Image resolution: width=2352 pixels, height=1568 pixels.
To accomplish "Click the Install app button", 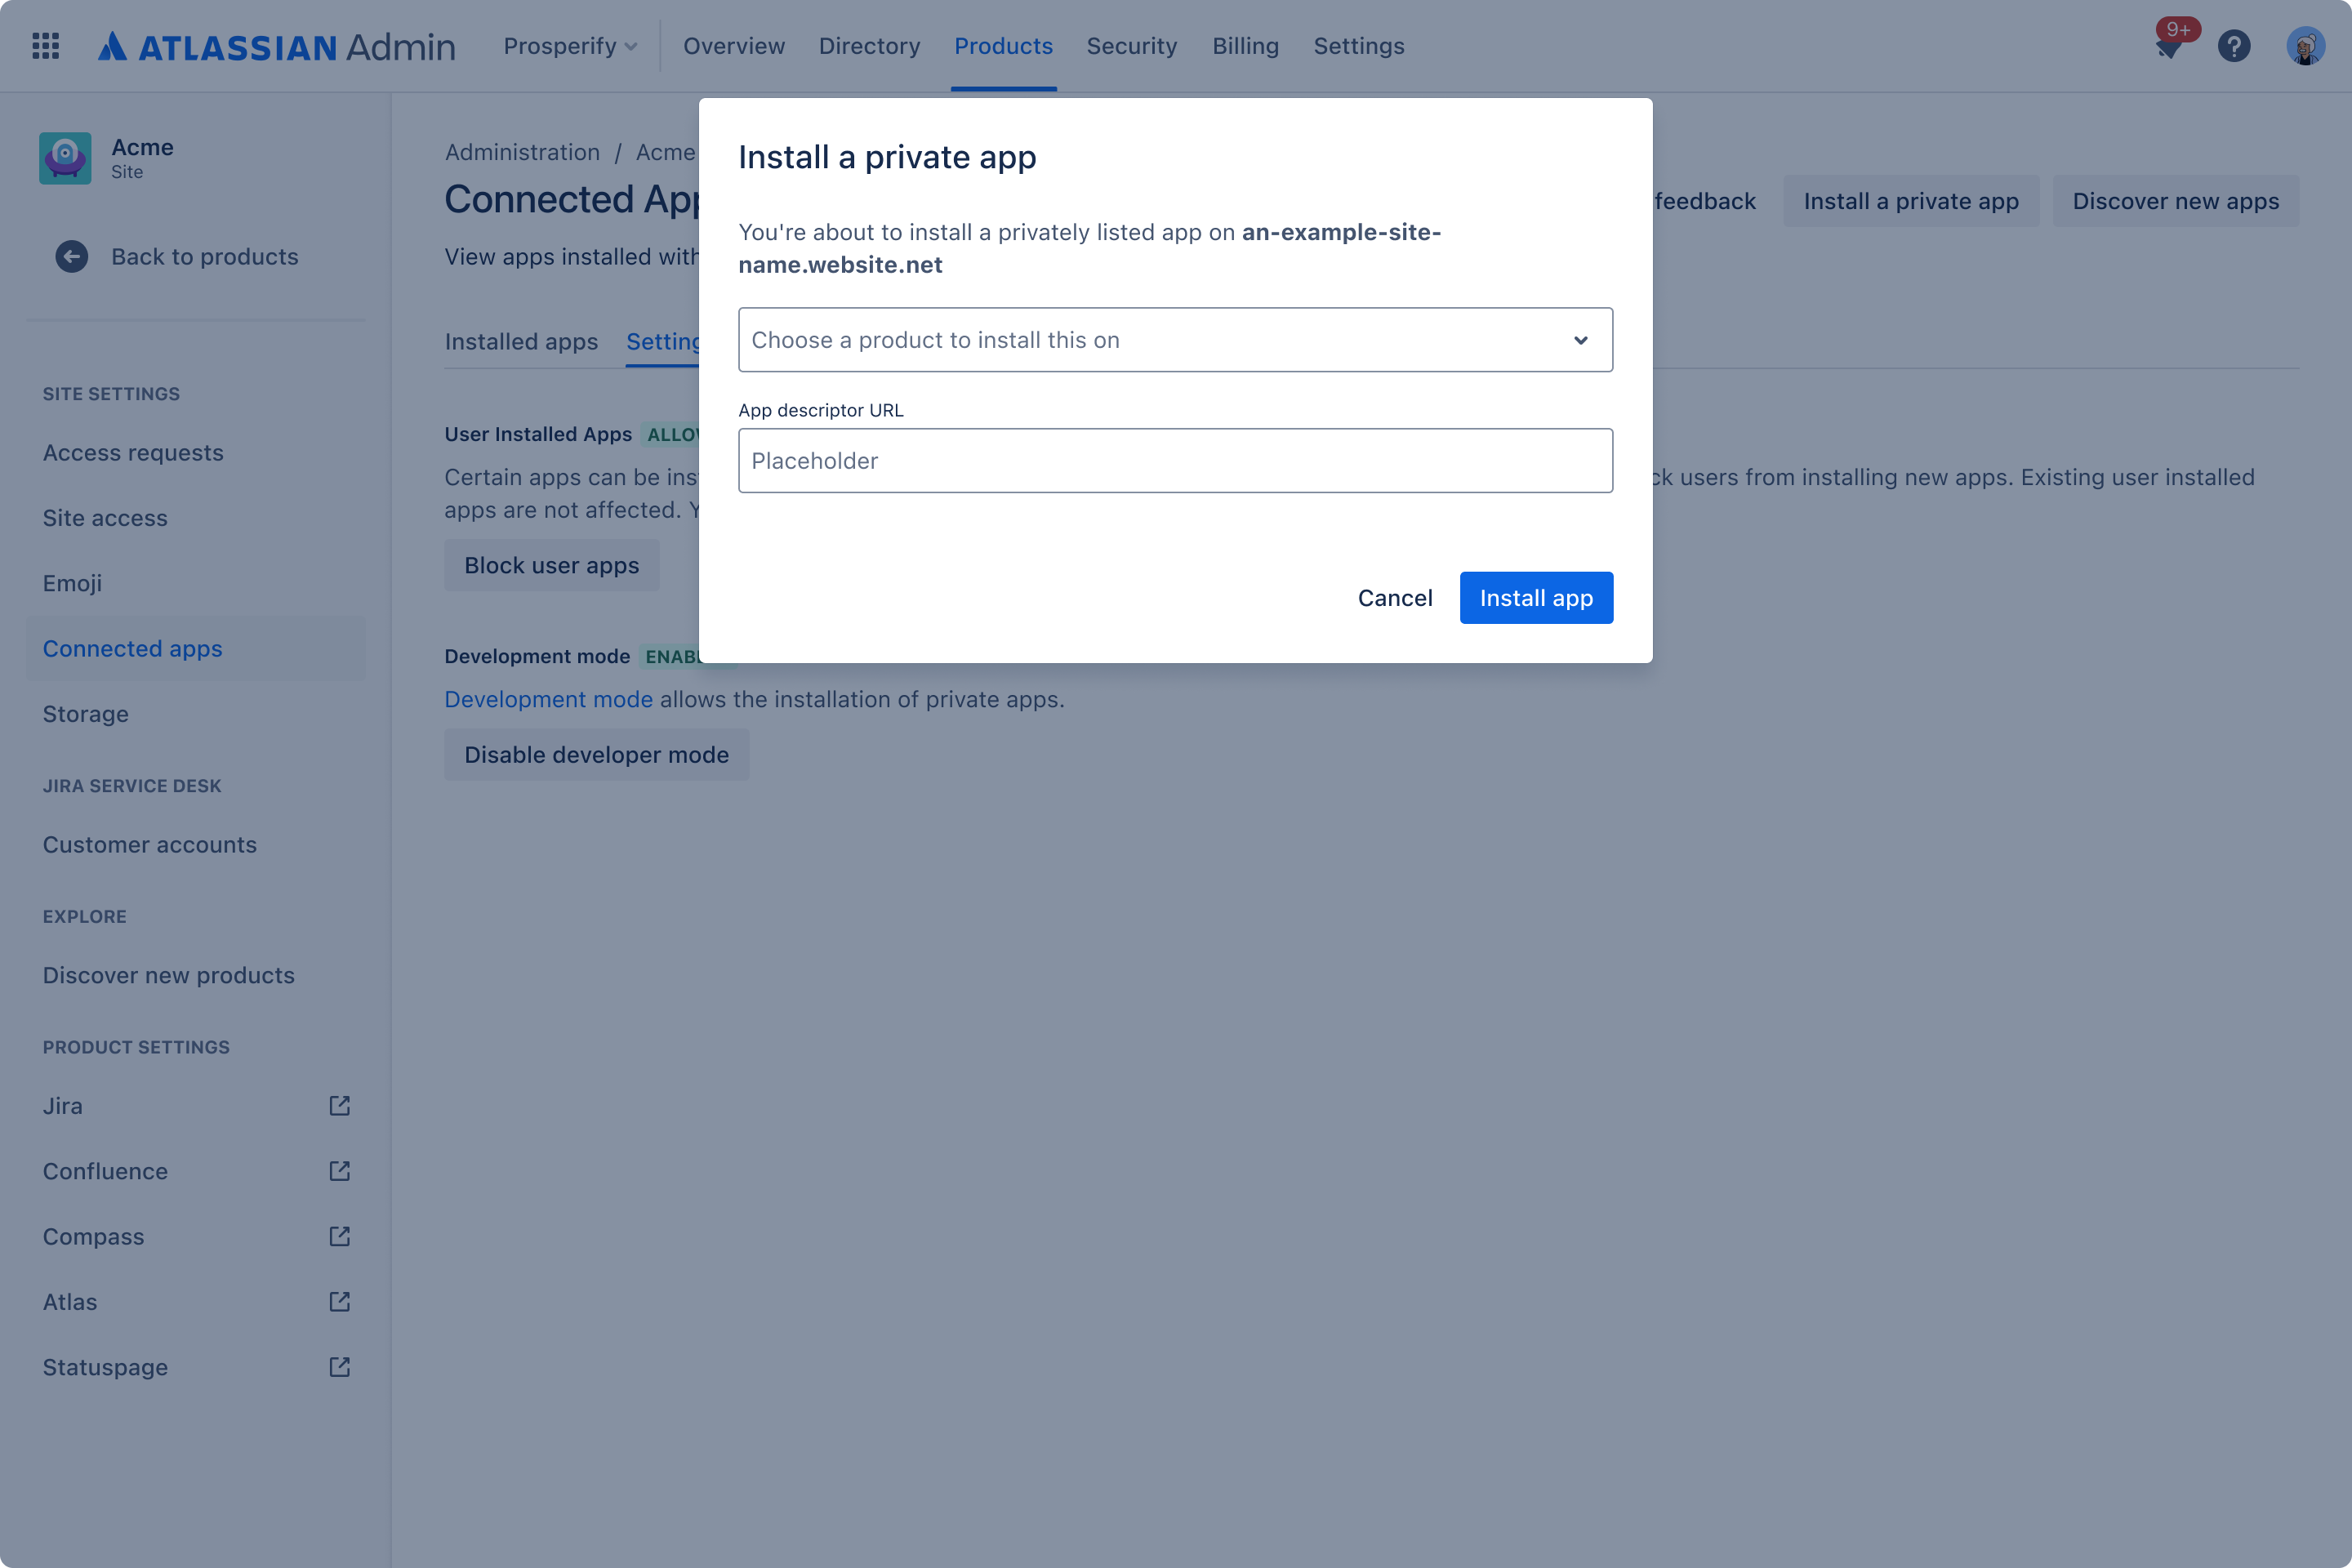I will [1535, 597].
